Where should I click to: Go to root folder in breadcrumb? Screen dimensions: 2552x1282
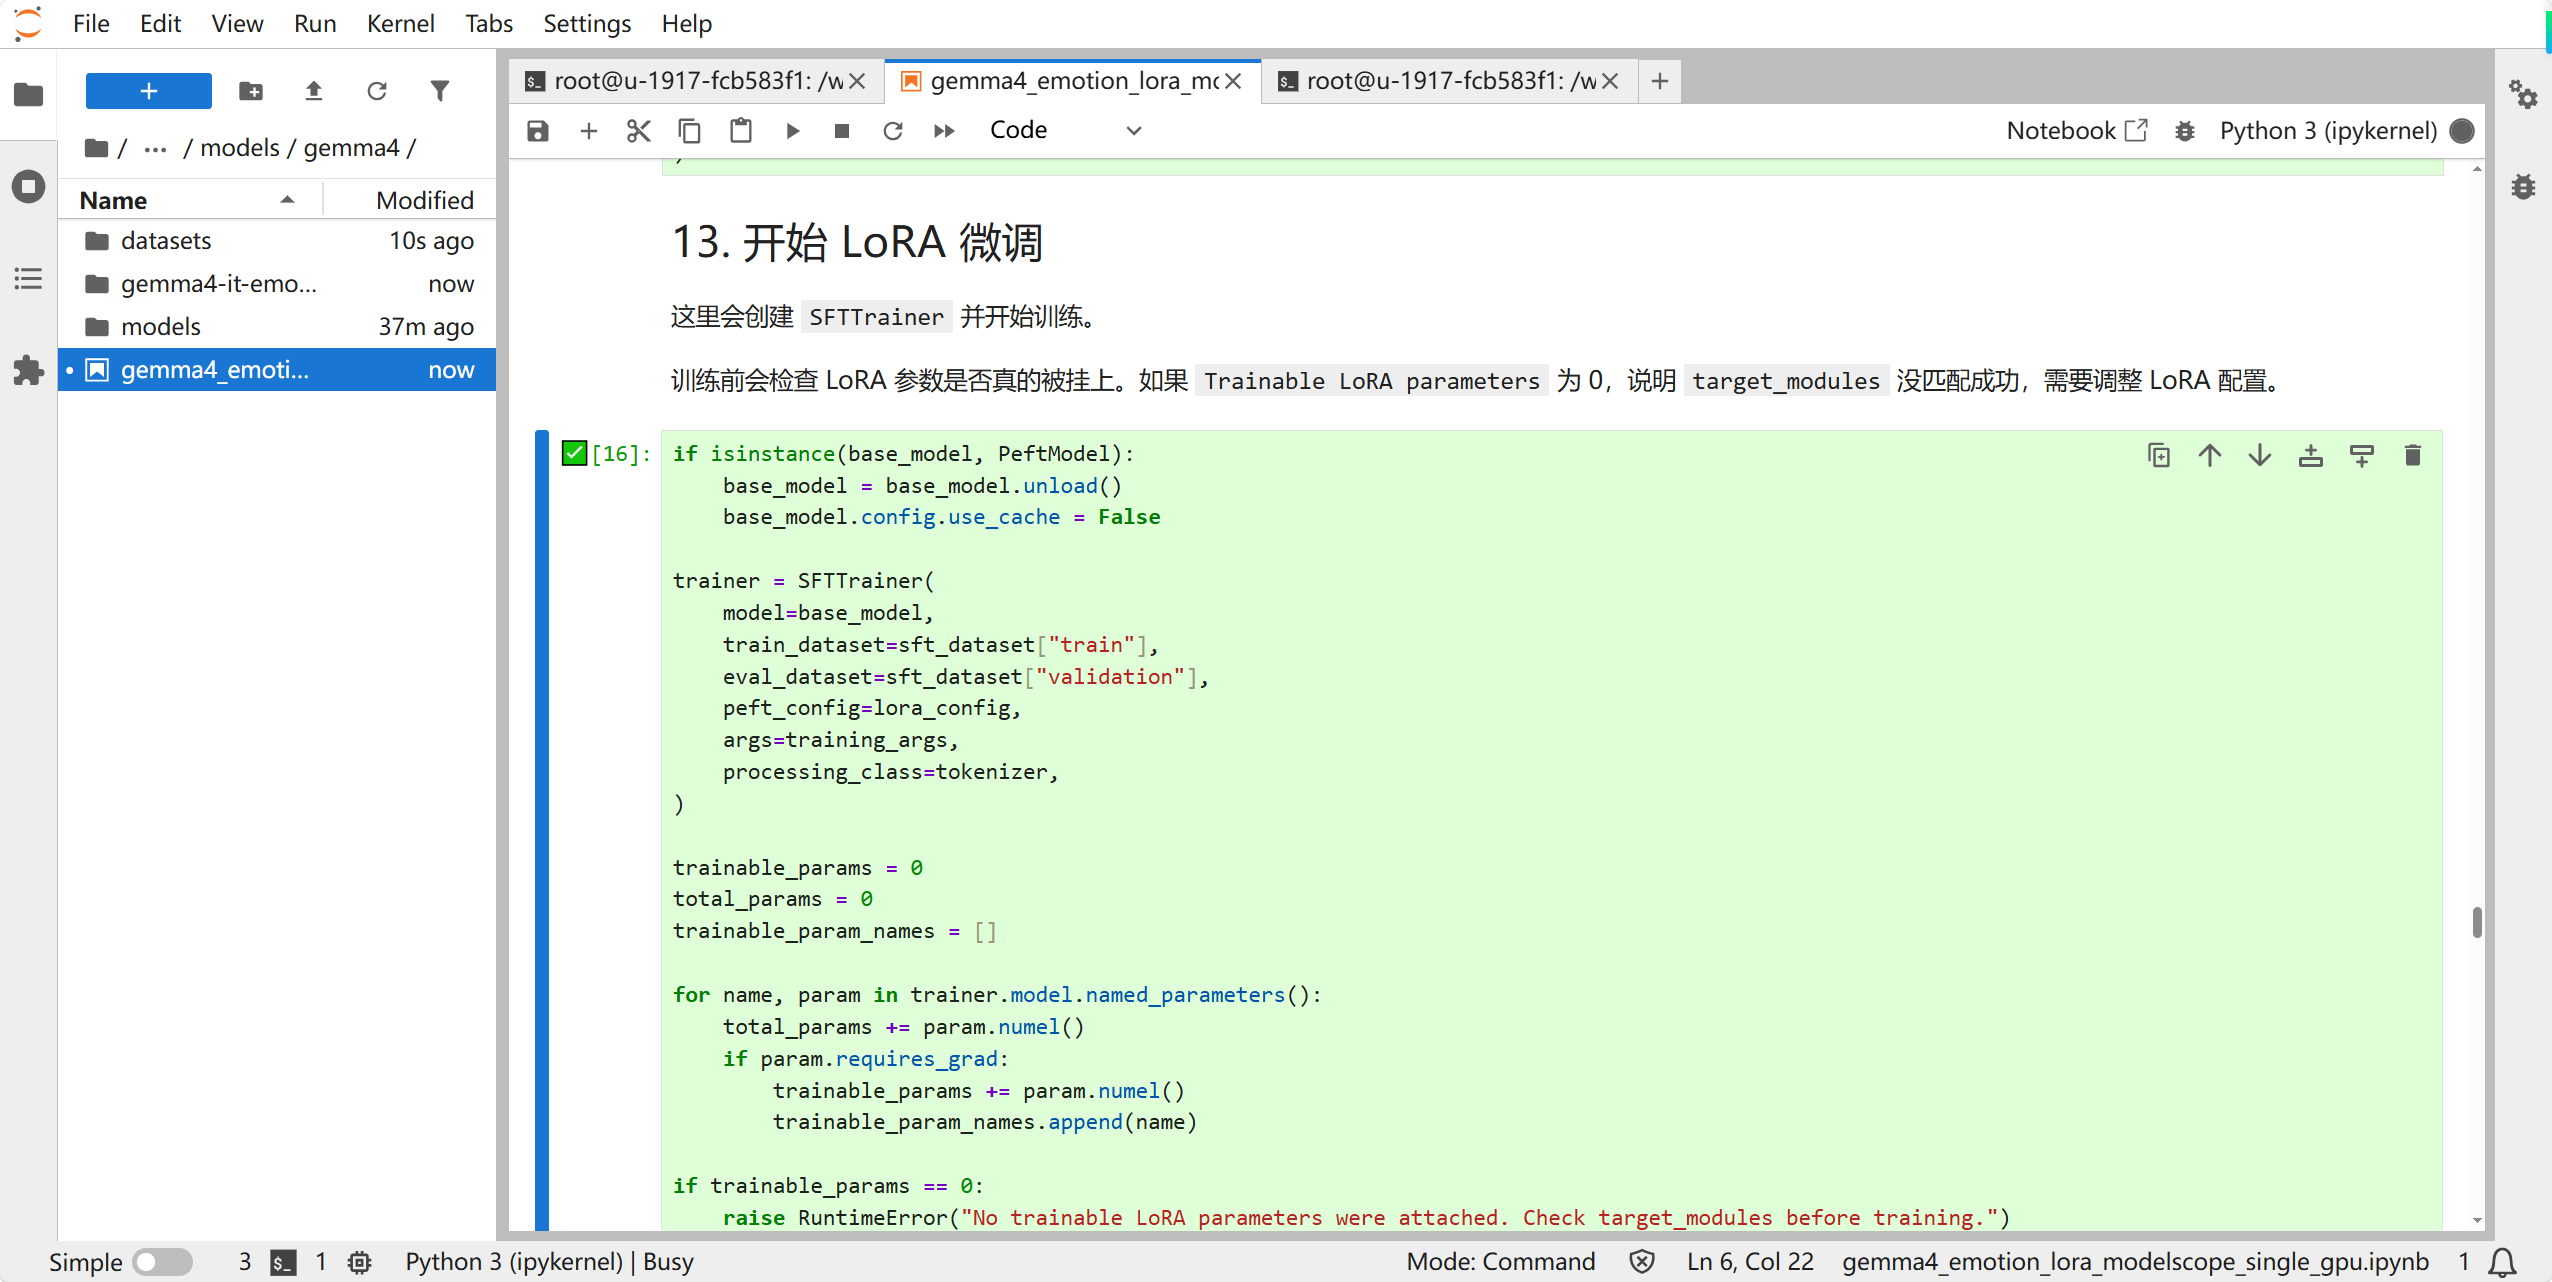(97, 148)
